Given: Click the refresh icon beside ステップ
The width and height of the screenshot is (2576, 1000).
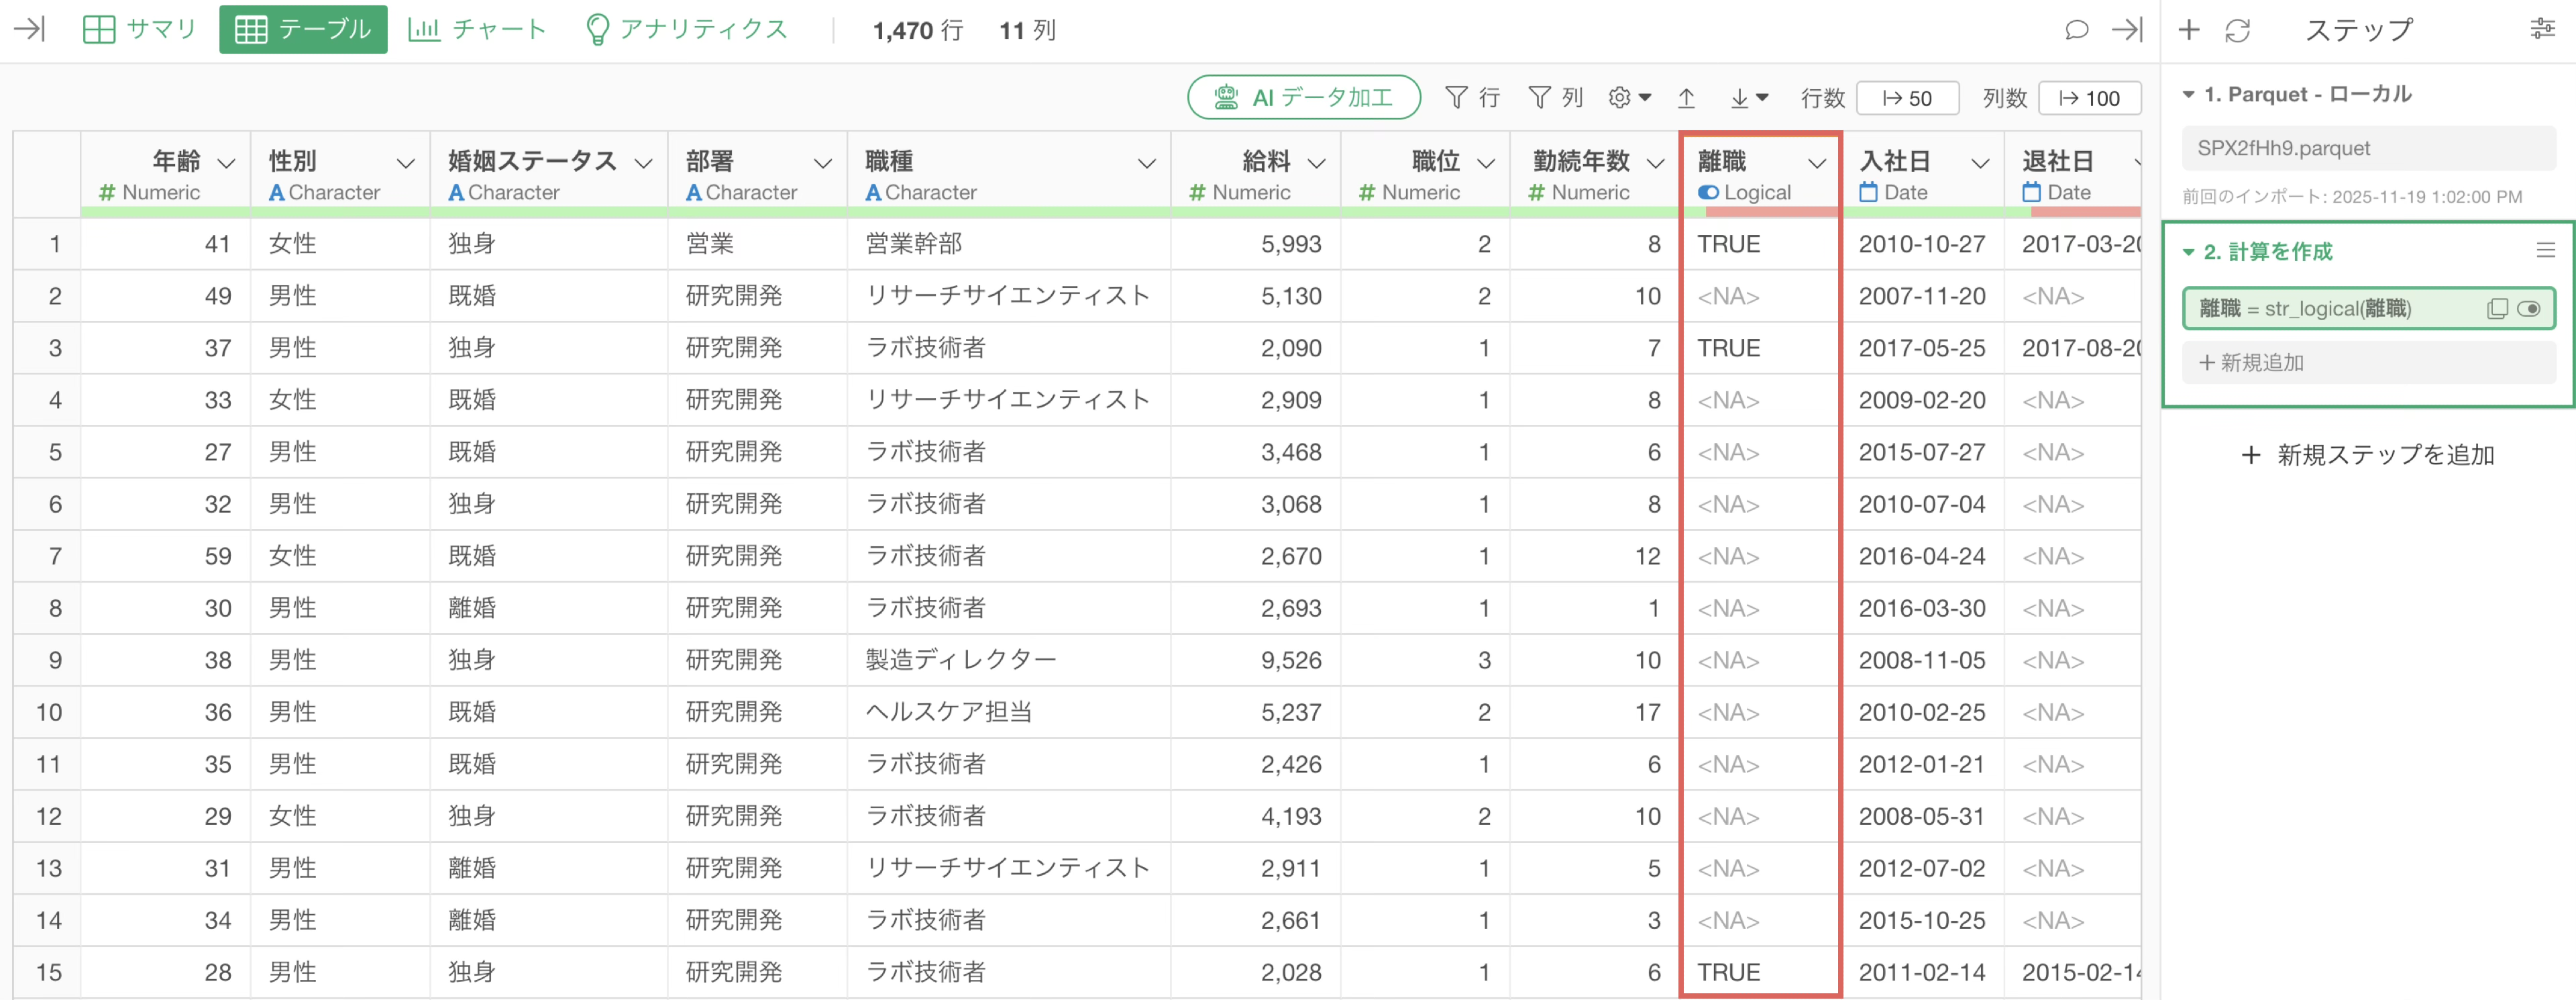Looking at the screenshot, I should 2237,30.
